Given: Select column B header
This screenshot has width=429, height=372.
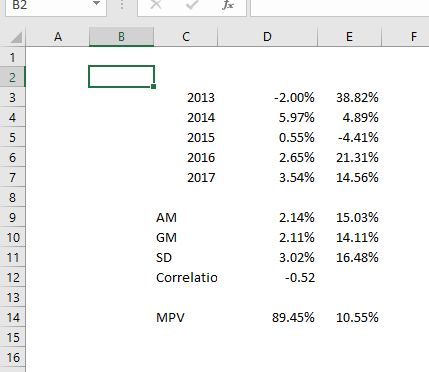Looking at the screenshot, I should [121, 37].
